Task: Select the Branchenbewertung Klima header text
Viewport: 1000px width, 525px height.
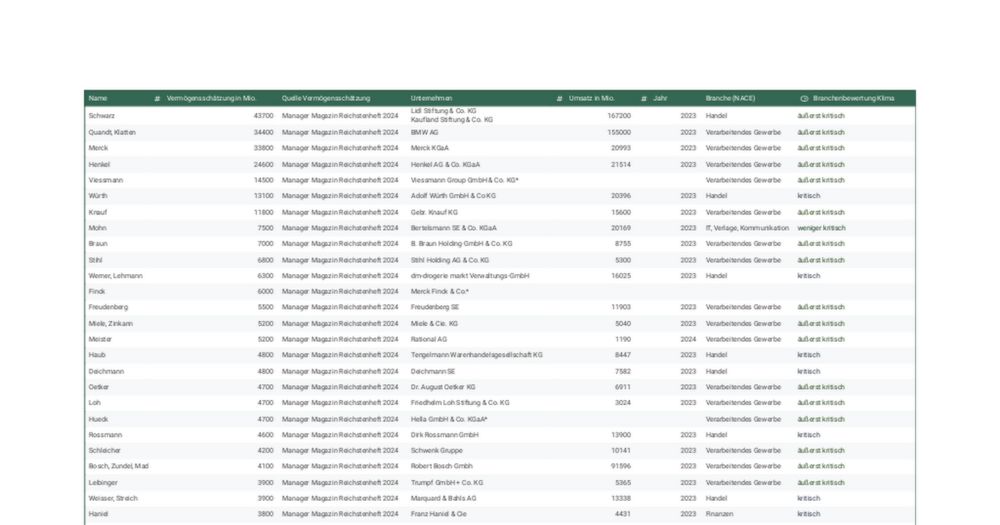Action: tap(853, 98)
